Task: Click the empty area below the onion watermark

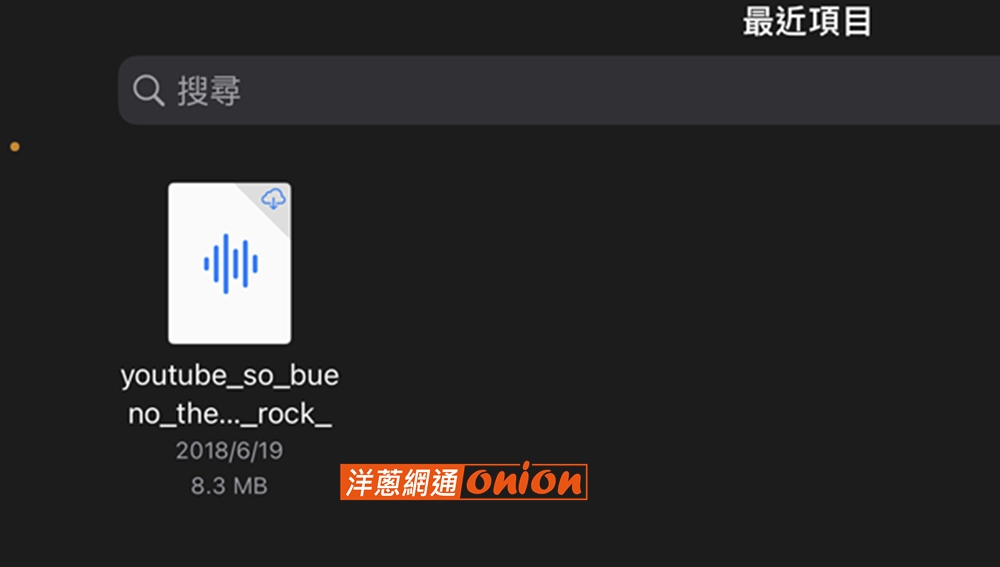Action: pyautogui.click(x=464, y=534)
